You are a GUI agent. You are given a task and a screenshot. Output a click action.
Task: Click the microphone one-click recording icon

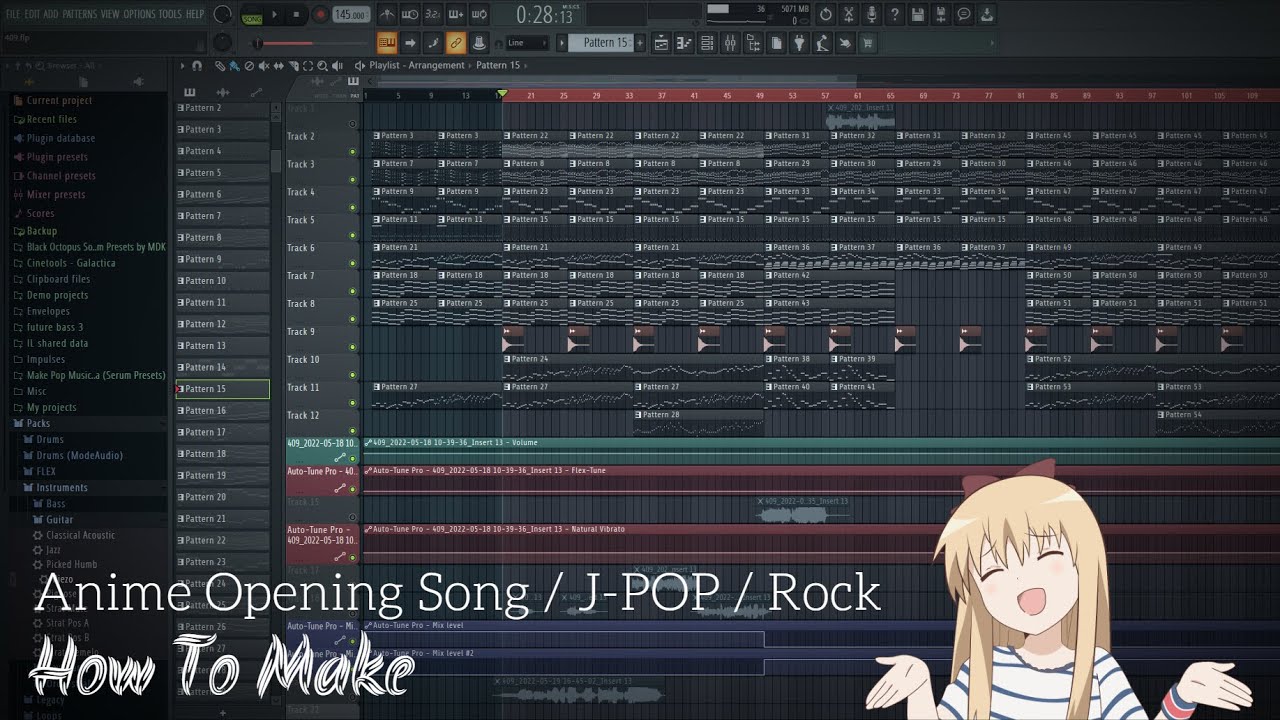tap(872, 15)
